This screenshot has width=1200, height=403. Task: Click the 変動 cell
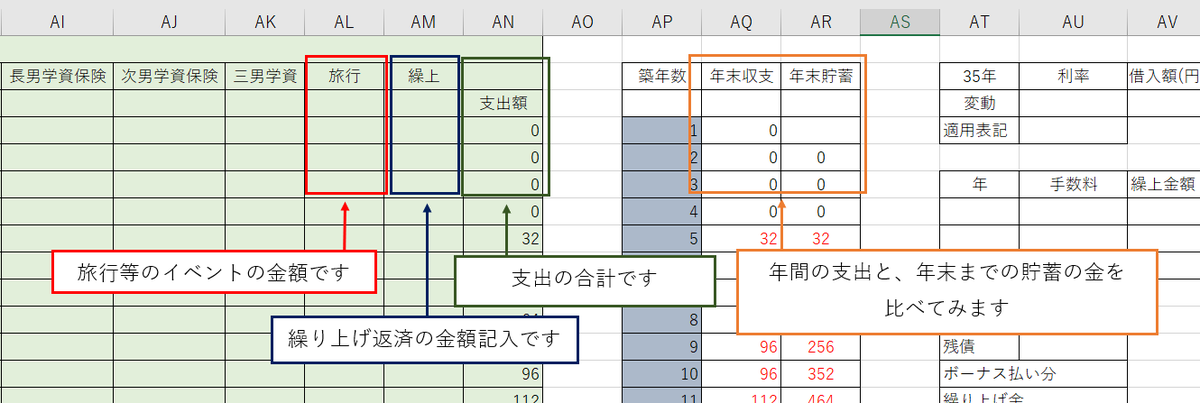point(980,102)
